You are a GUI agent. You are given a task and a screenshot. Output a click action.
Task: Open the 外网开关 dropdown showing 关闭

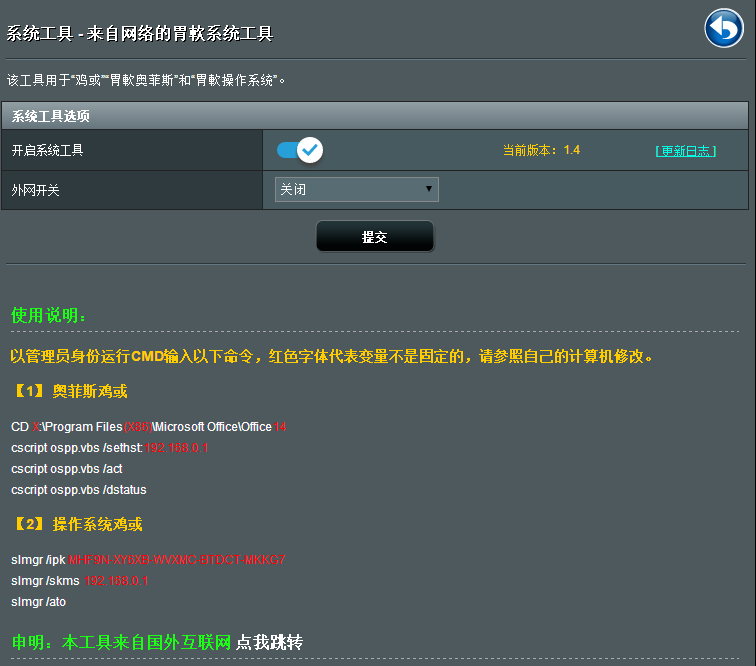356,190
